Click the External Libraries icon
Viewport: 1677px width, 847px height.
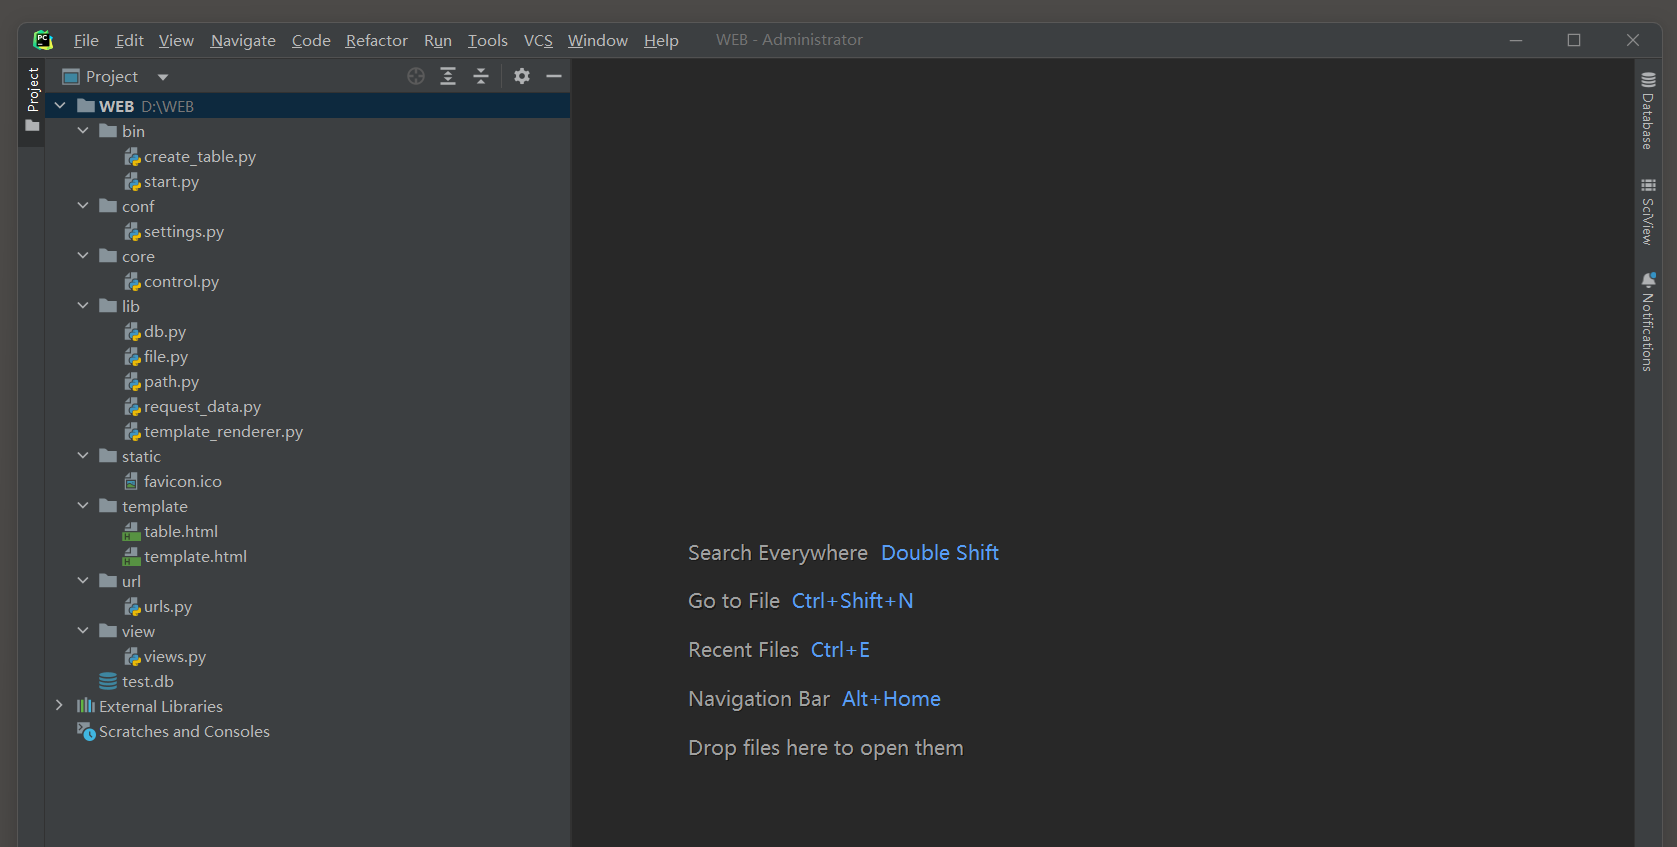pyautogui.click(x=86, y=707)
